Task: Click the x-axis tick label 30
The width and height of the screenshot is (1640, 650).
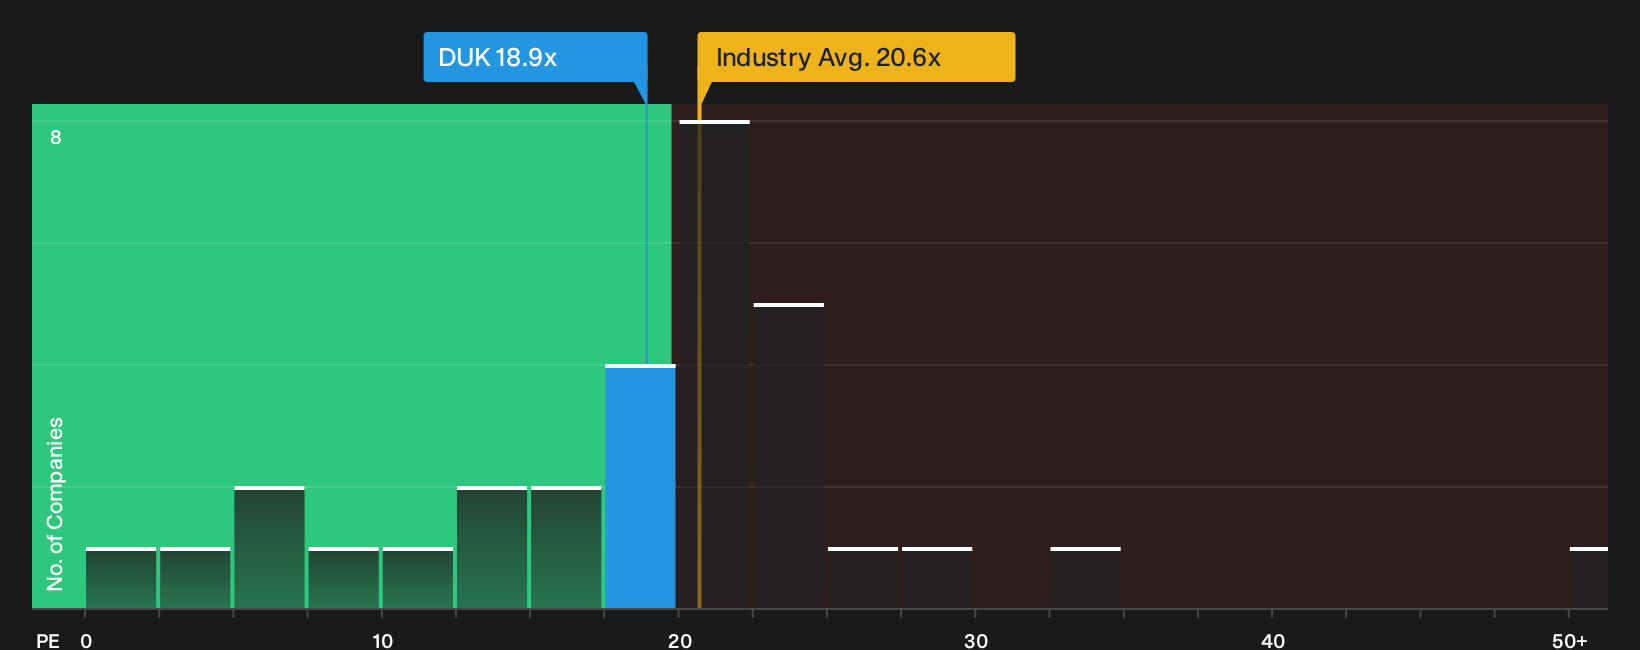Action: point(976,641)
